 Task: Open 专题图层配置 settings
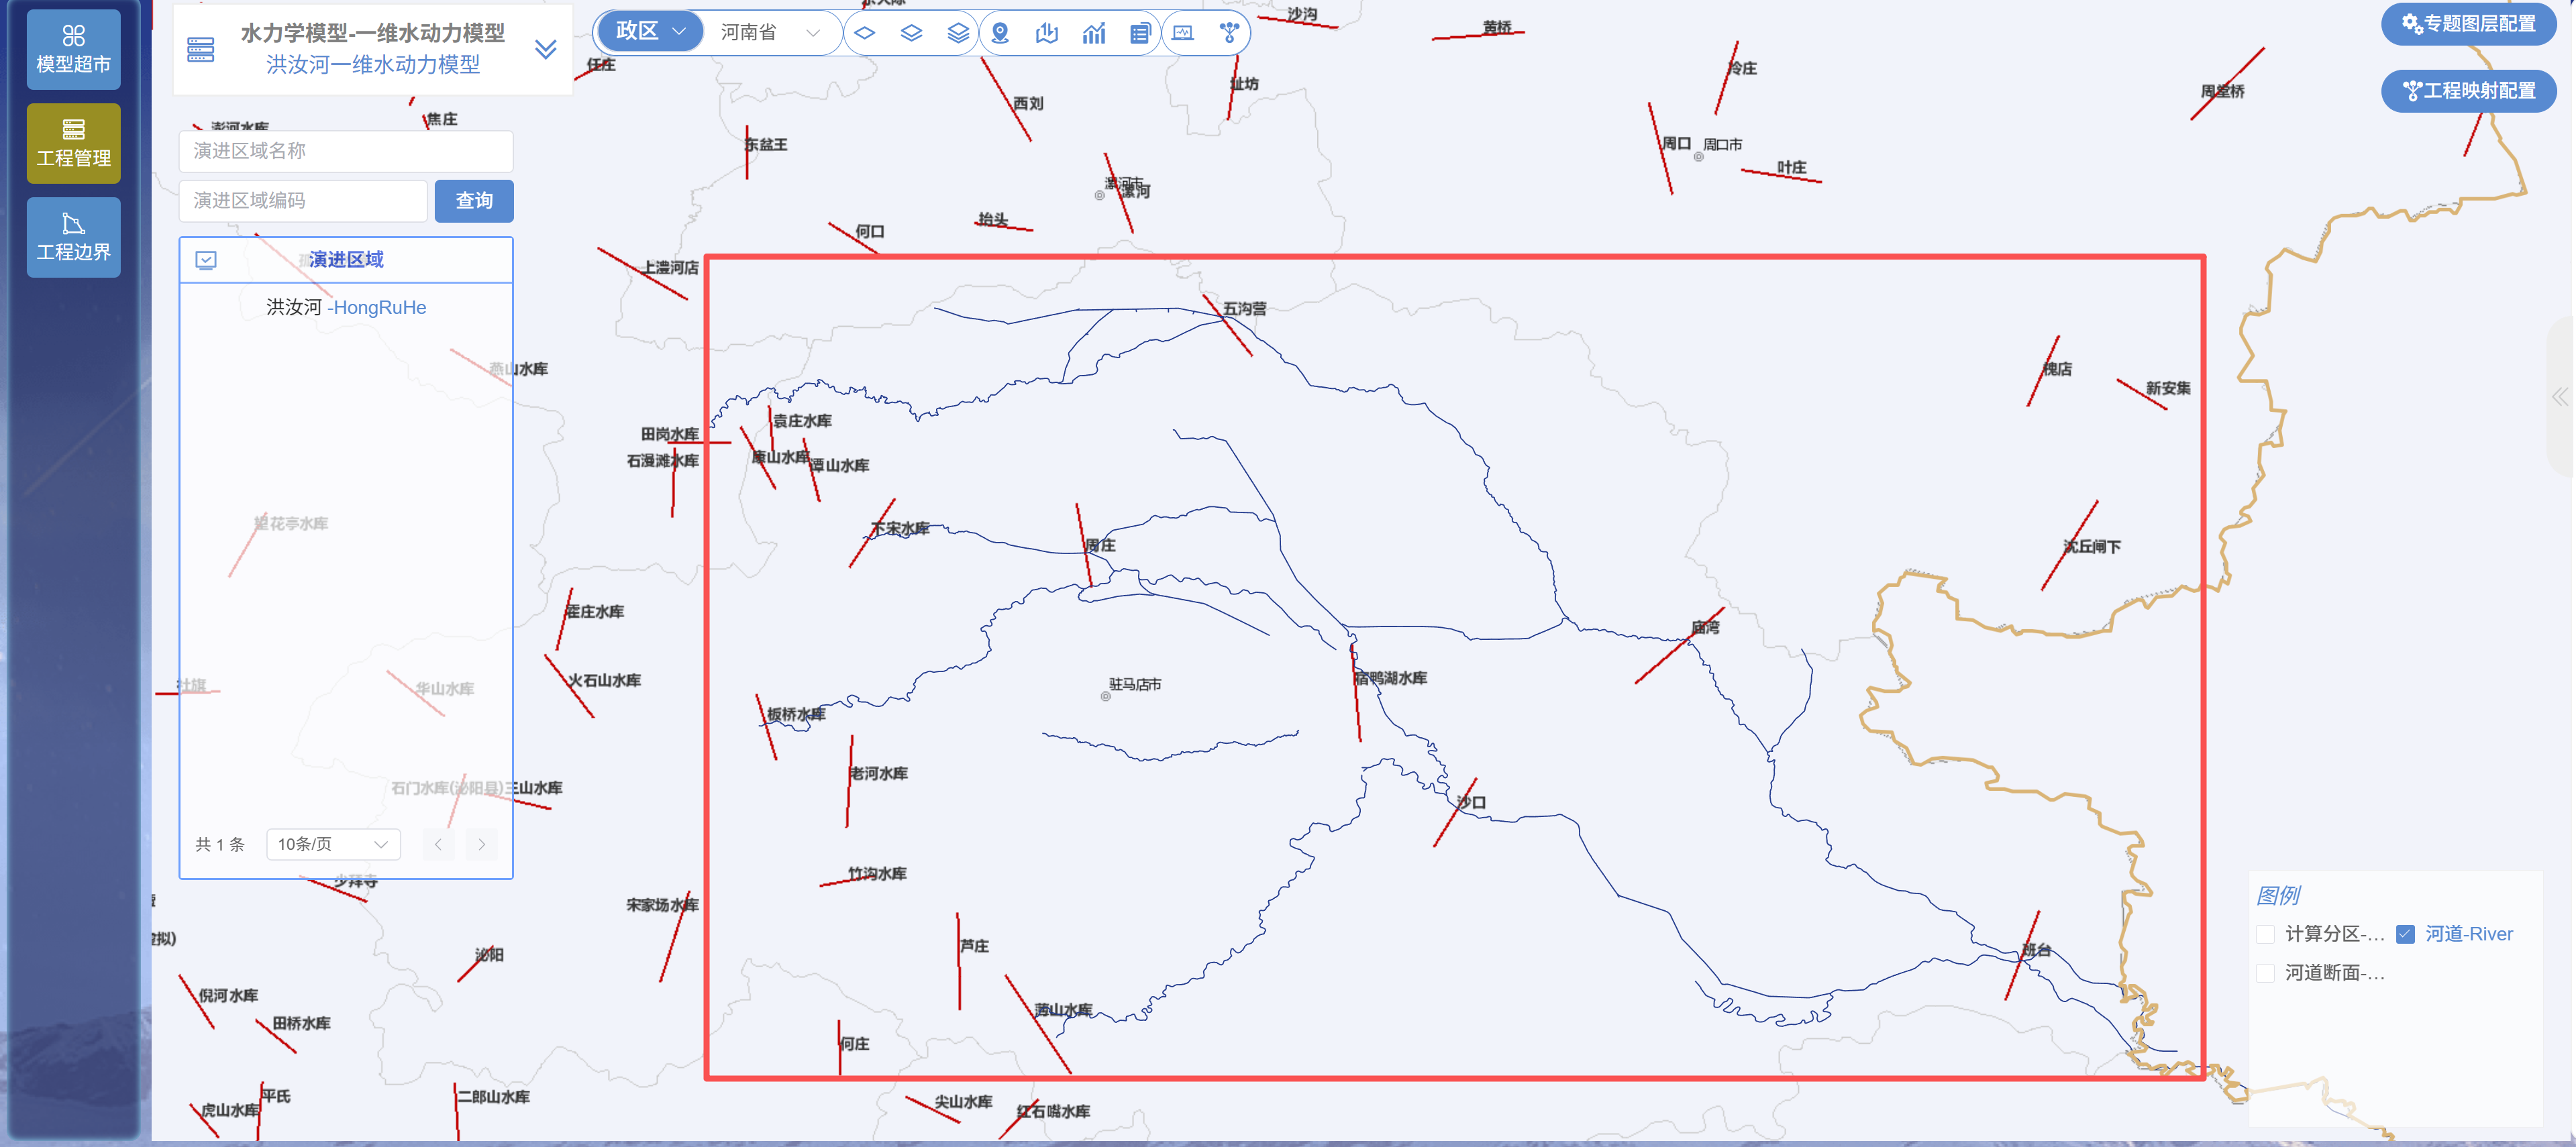tap(2467, 23)
